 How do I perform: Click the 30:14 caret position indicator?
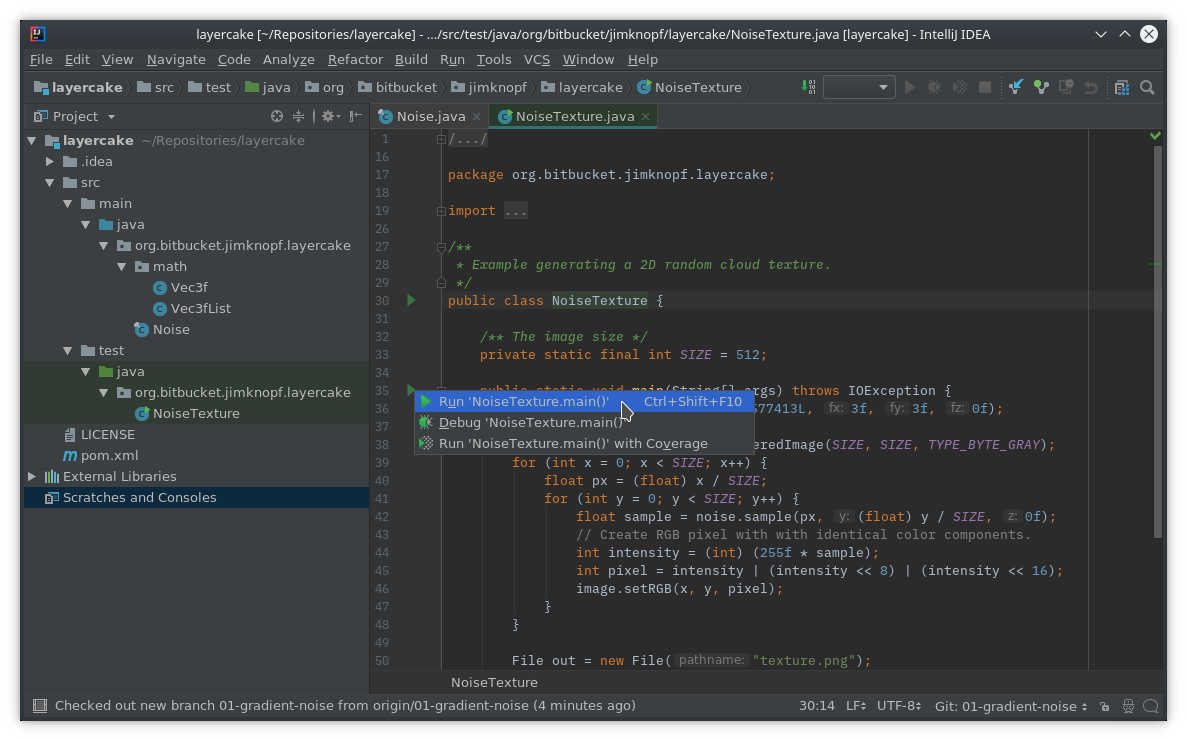[817, 706]
